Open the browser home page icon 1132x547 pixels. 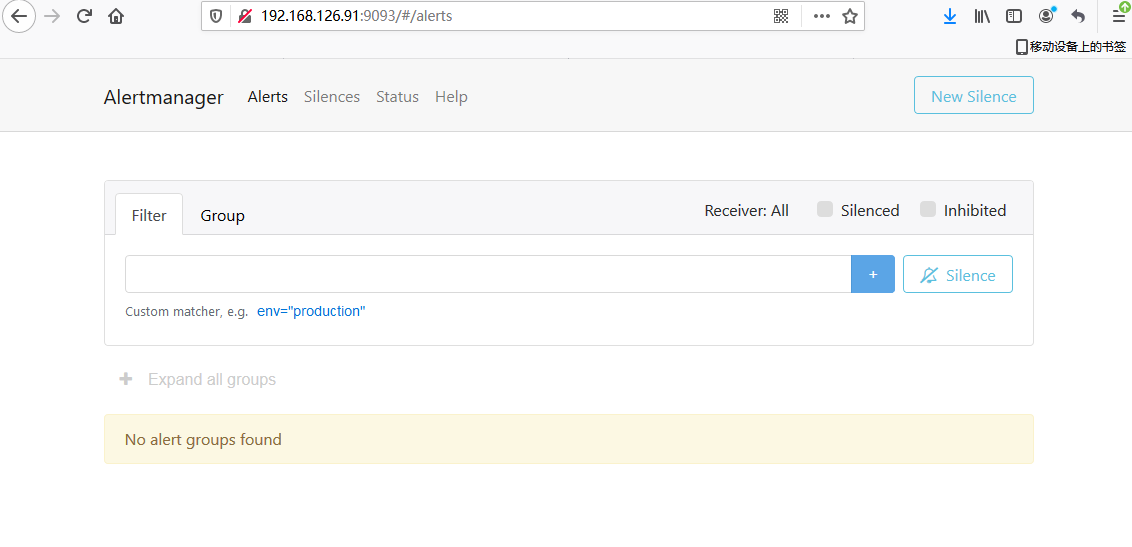pos(116,16)
